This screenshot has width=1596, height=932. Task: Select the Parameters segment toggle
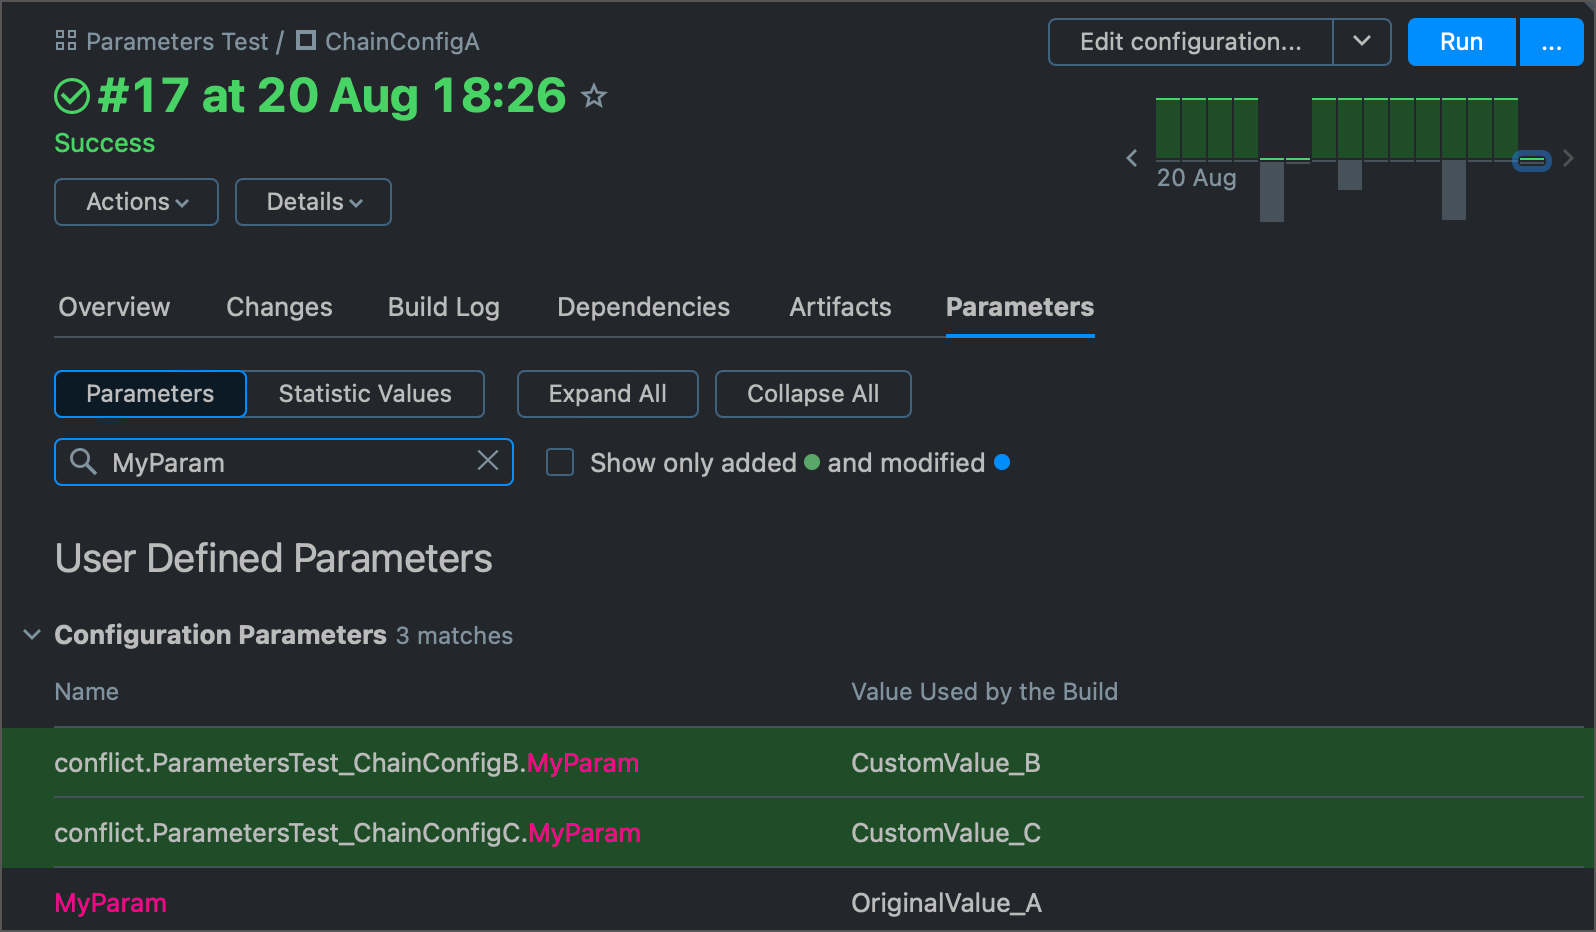(150, 394)
